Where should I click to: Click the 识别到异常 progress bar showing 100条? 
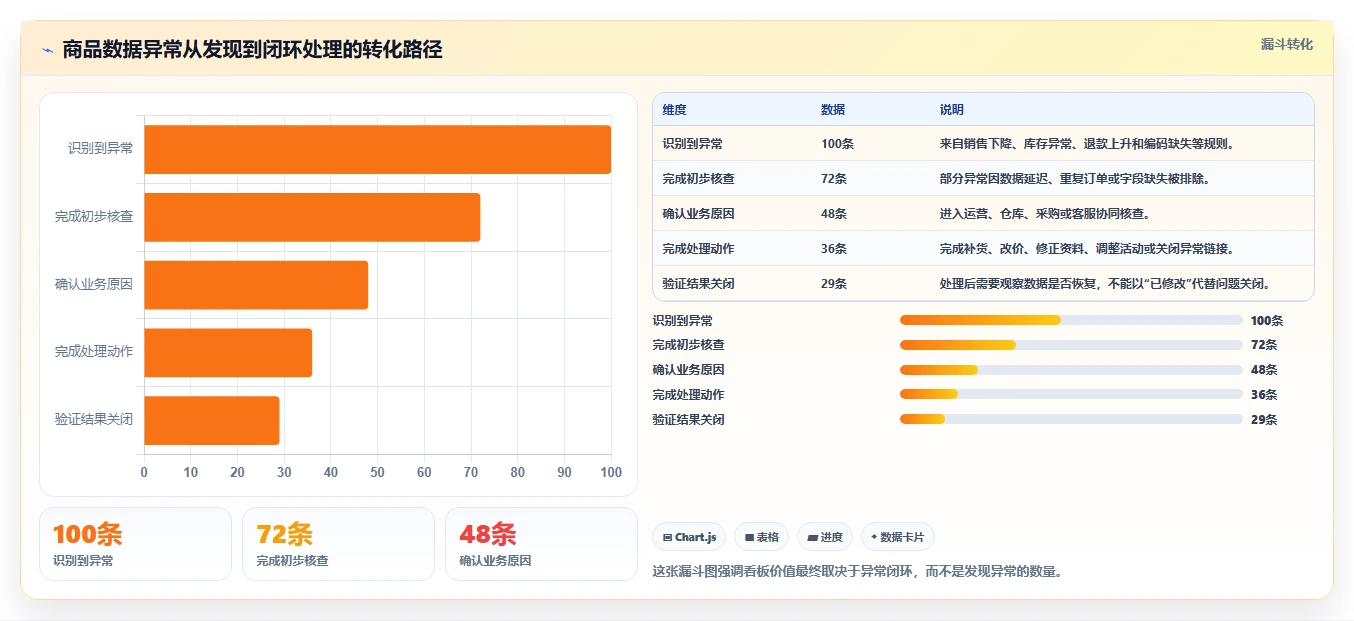[1071, 320]
